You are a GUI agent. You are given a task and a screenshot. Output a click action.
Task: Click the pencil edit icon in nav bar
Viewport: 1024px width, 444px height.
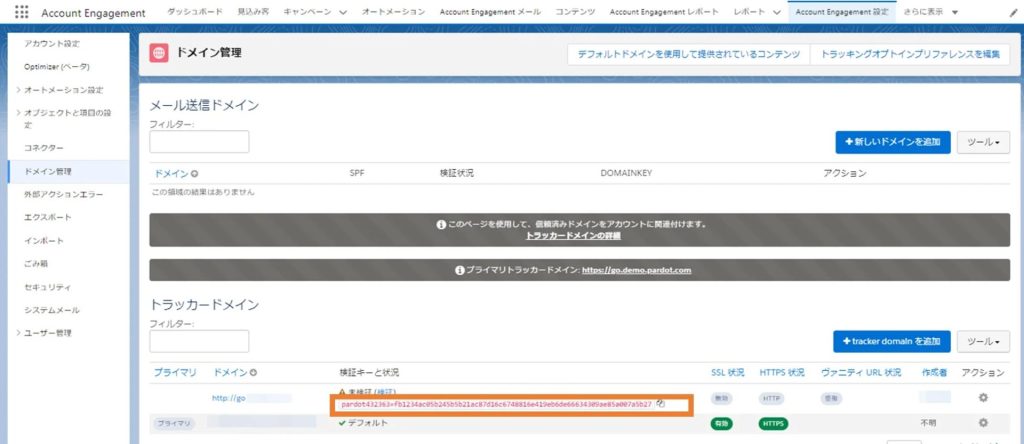[x=1014, y=13]
